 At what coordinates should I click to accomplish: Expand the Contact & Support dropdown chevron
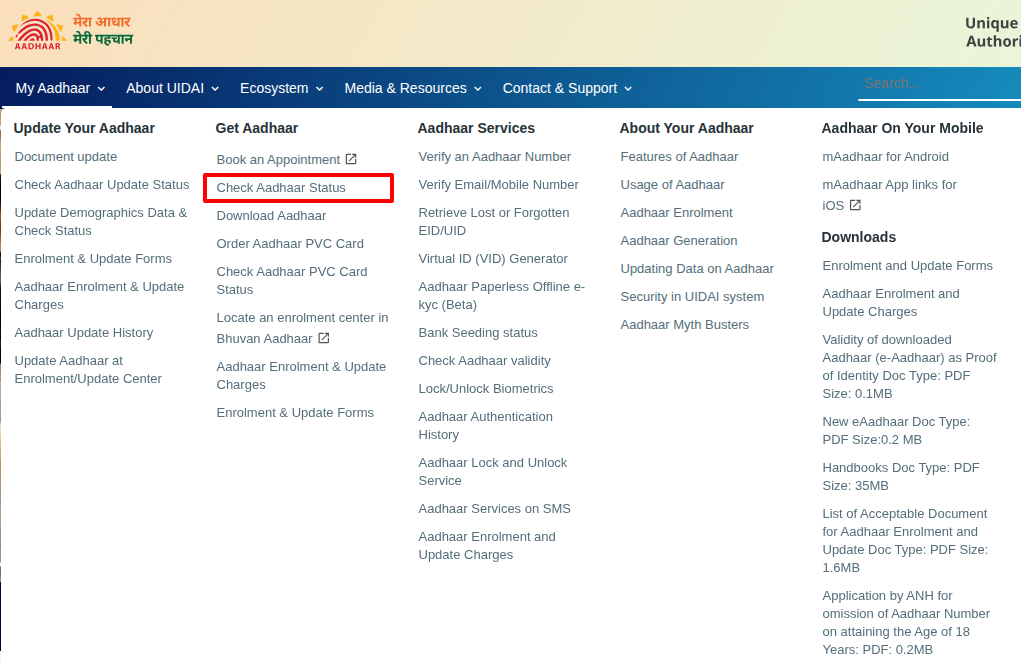click(x=628, y=89)
